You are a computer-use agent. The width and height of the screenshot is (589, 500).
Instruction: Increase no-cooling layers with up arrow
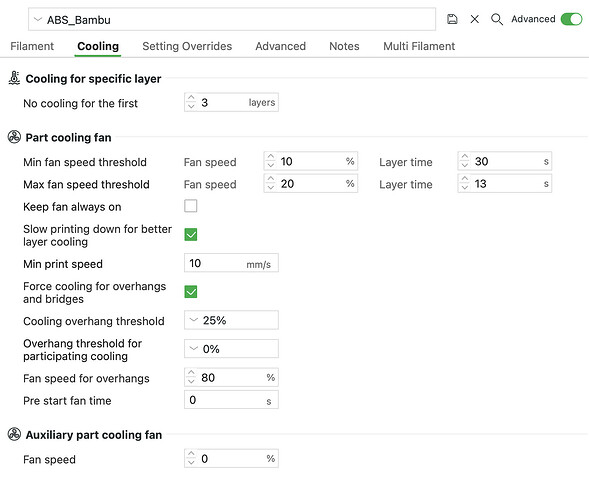[x=191, y=98]
